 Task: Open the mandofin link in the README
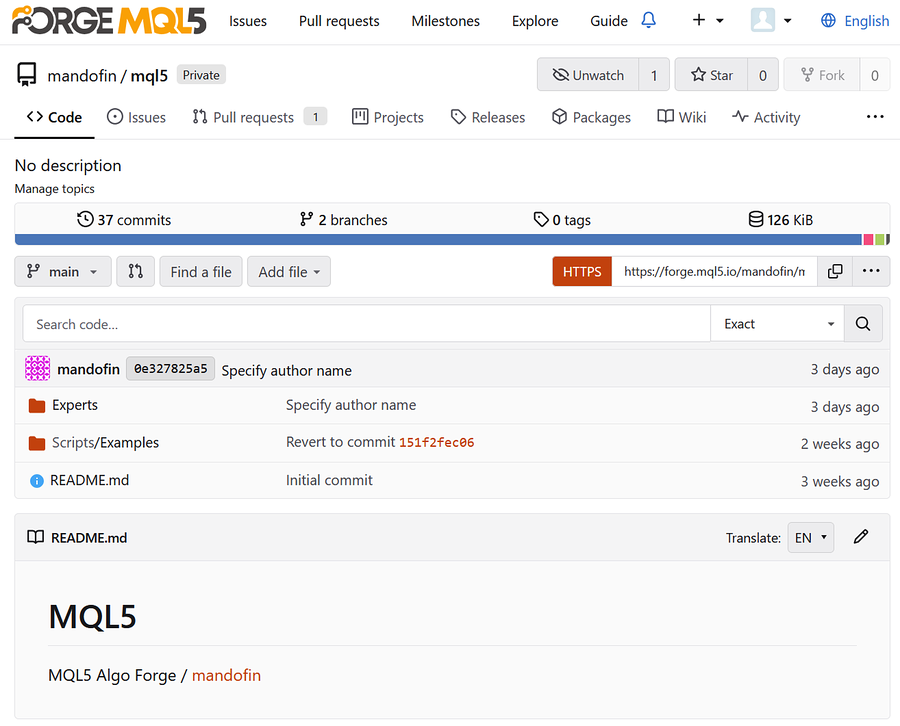click(x=226, y=675)
